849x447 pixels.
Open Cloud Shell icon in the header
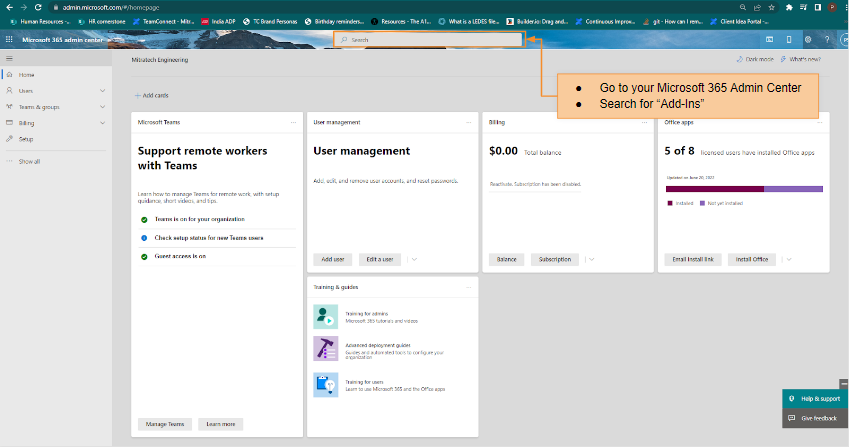pyautogui.click(x=769, y=40)
